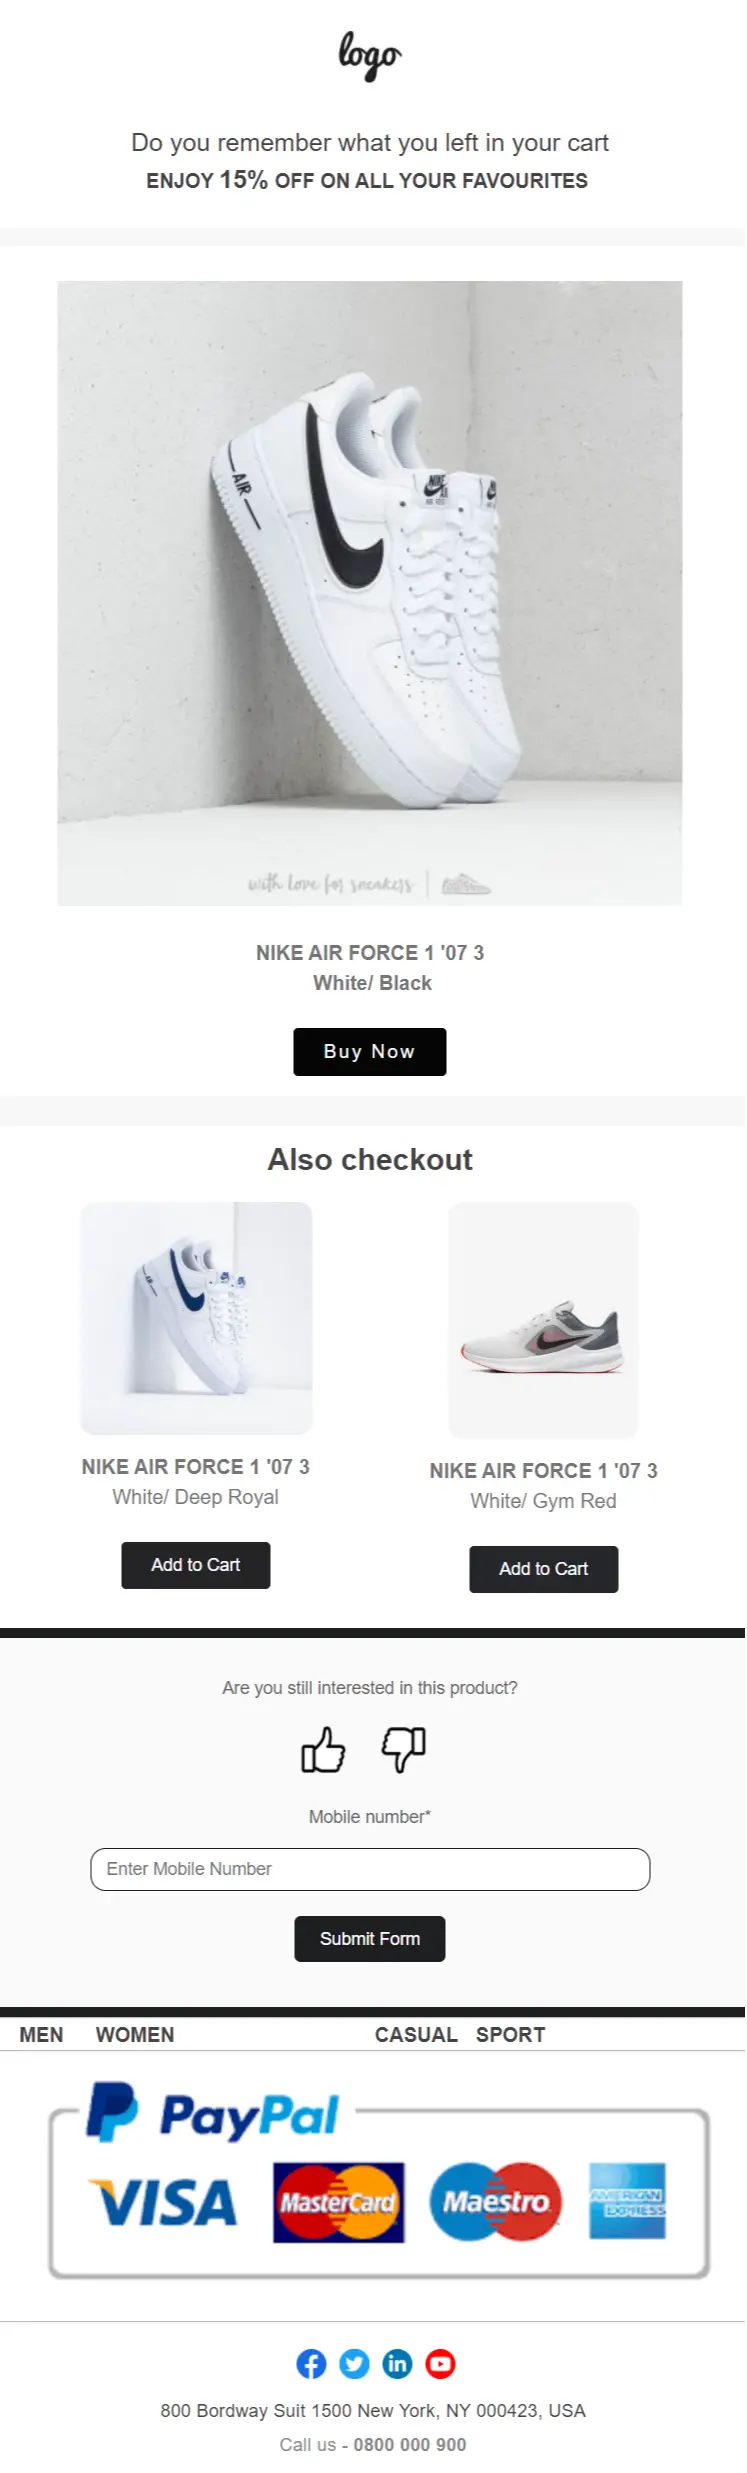Select the SPORT menu item
The height and width of the screenshot is (2473, 747).
511,2034
